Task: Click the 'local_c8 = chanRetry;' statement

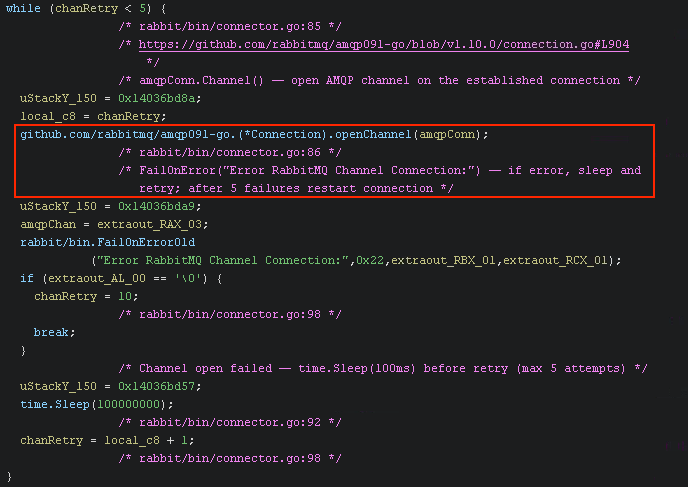Action: pyautogui.click(x=93, y=116)
